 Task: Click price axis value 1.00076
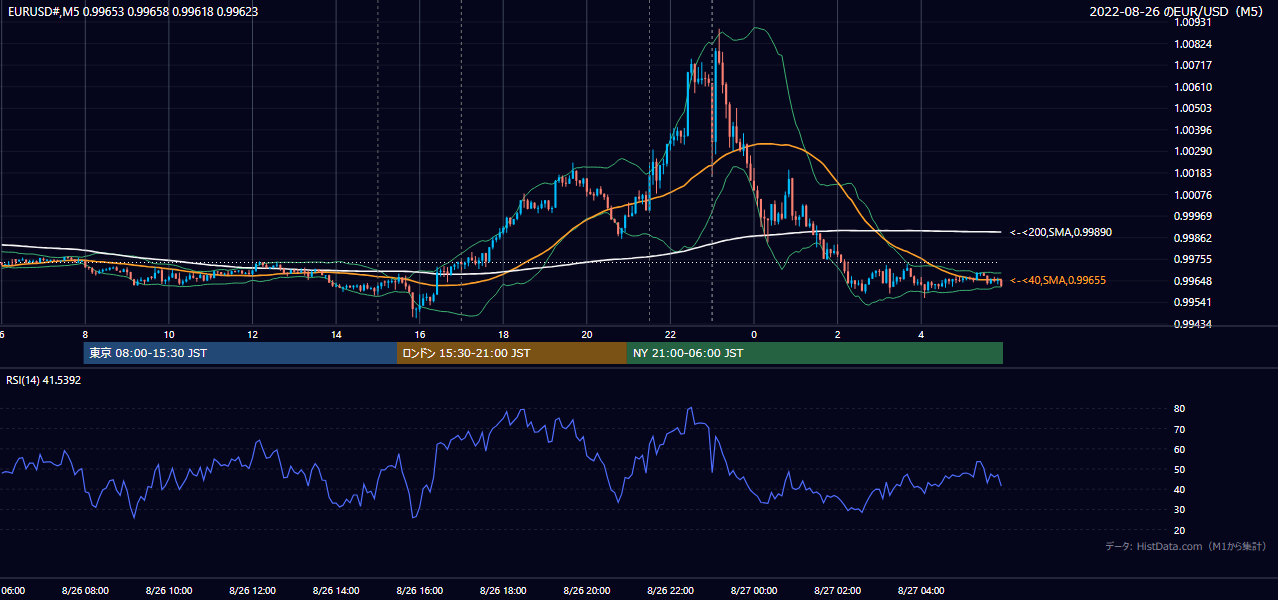coord(1193,195)
